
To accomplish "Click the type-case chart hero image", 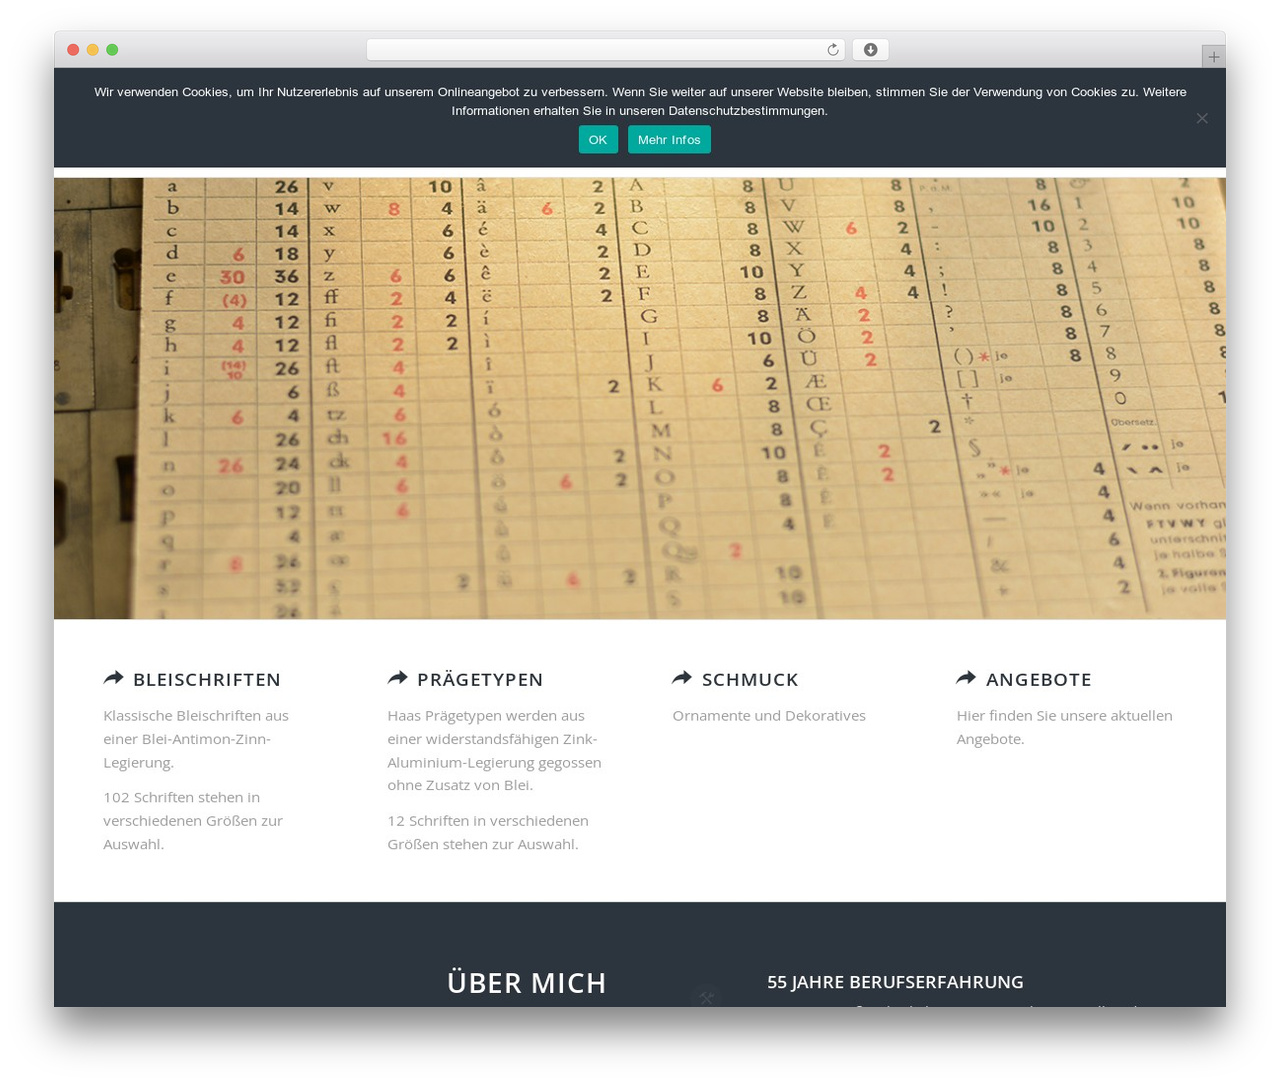I will coord(640,398).
